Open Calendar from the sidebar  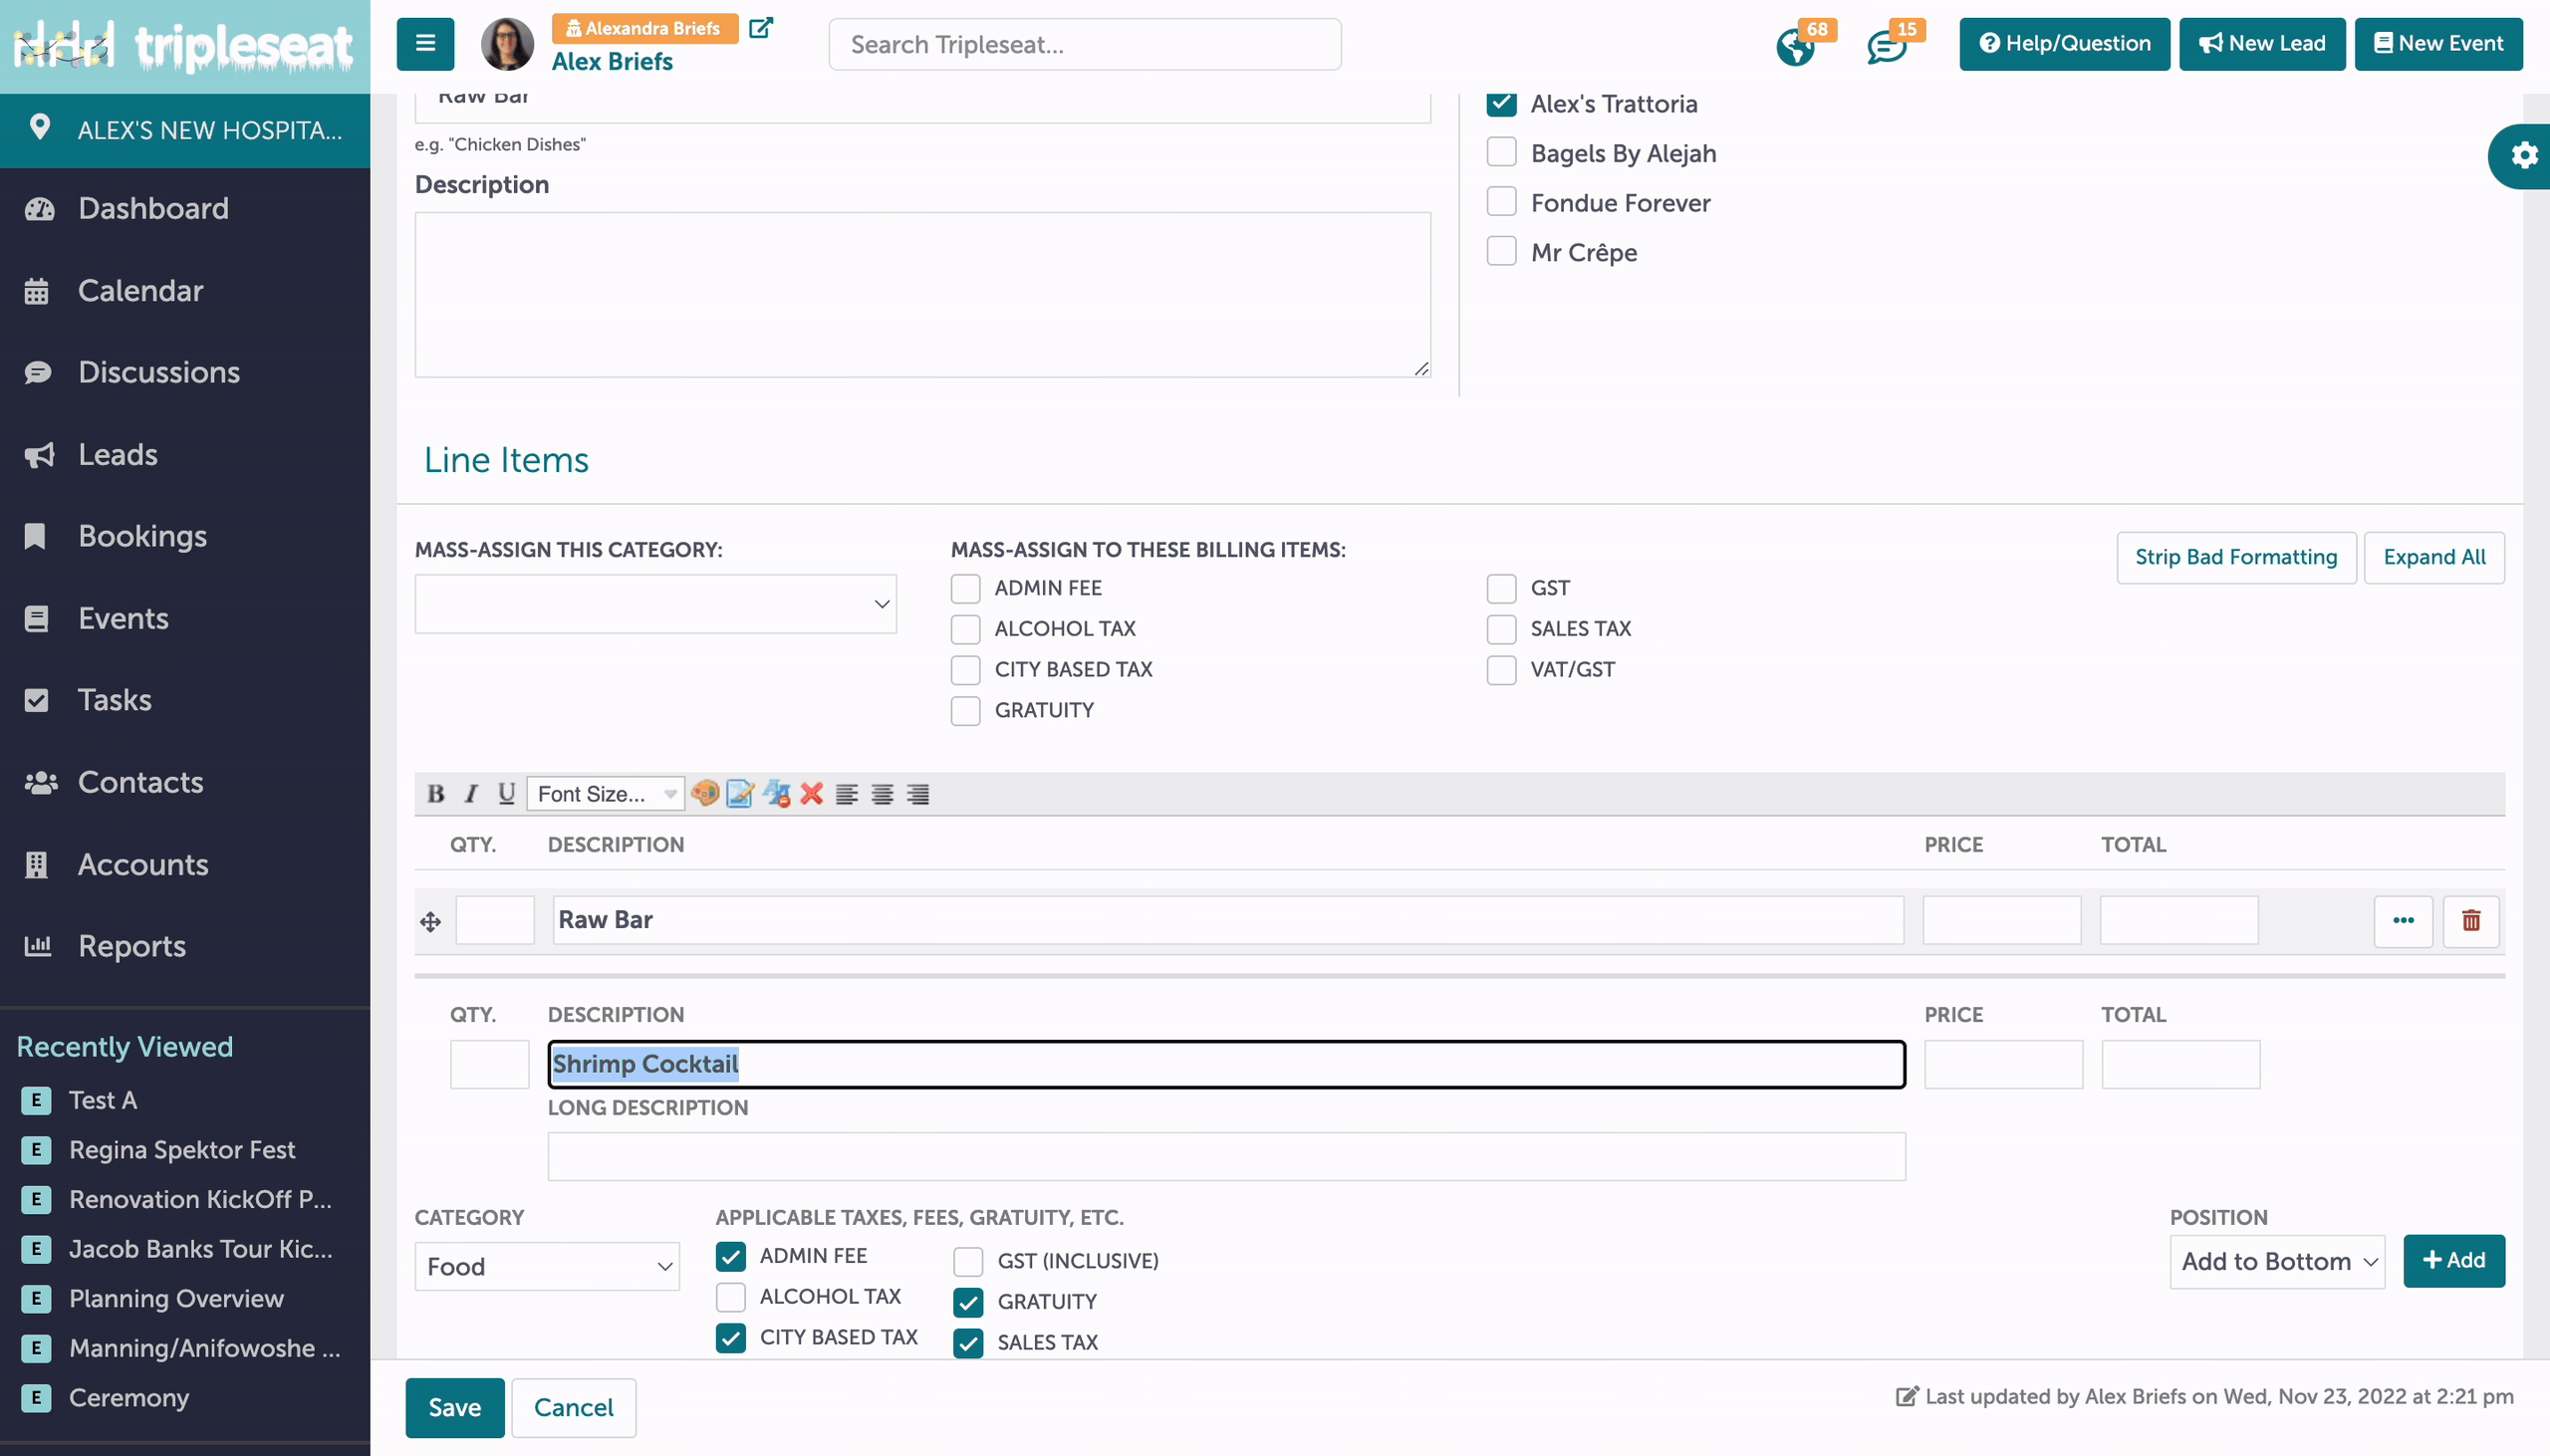(x=140, y=290)
